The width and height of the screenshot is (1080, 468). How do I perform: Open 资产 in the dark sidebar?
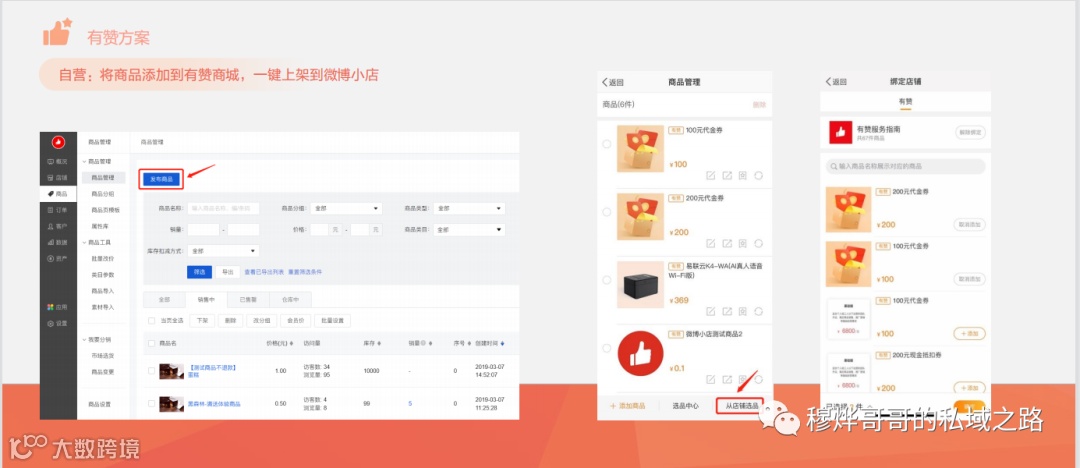click(x=58, y=258)
